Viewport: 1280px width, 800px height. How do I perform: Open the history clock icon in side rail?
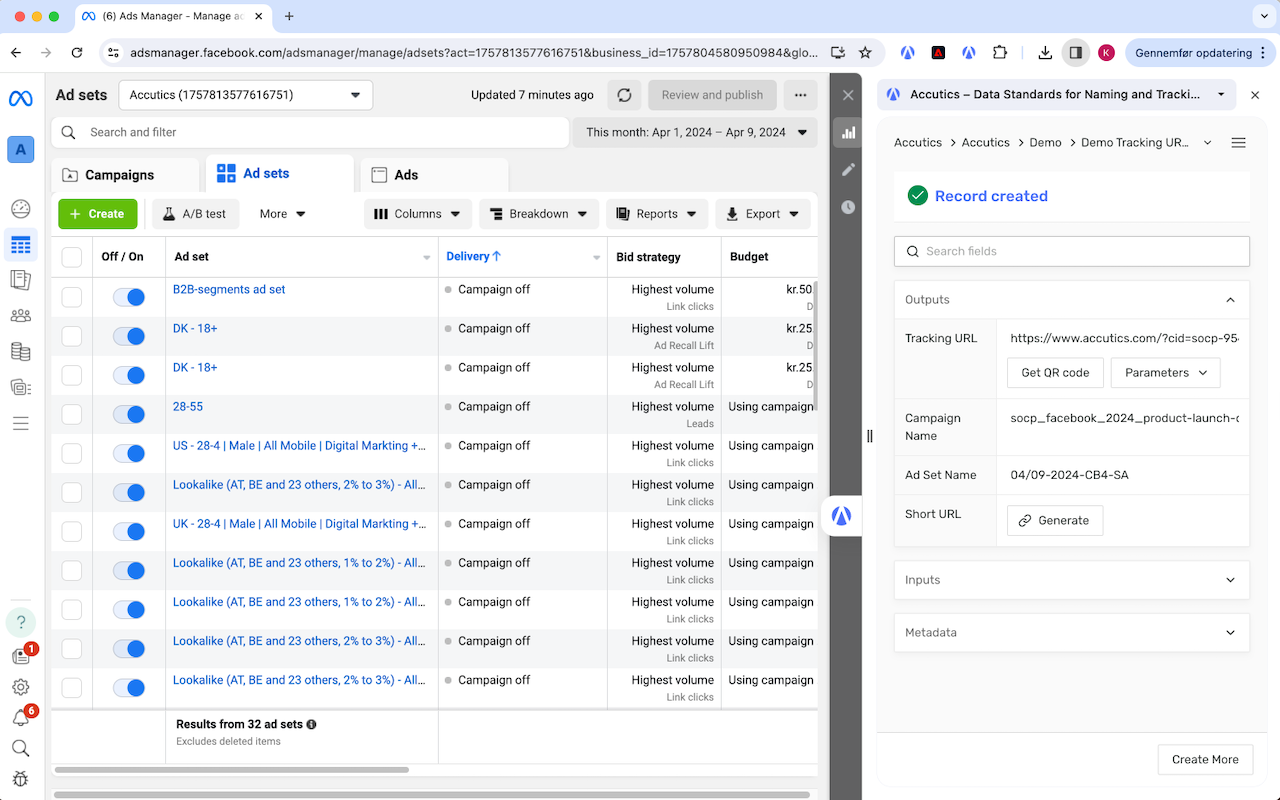[x=848, y=207]
